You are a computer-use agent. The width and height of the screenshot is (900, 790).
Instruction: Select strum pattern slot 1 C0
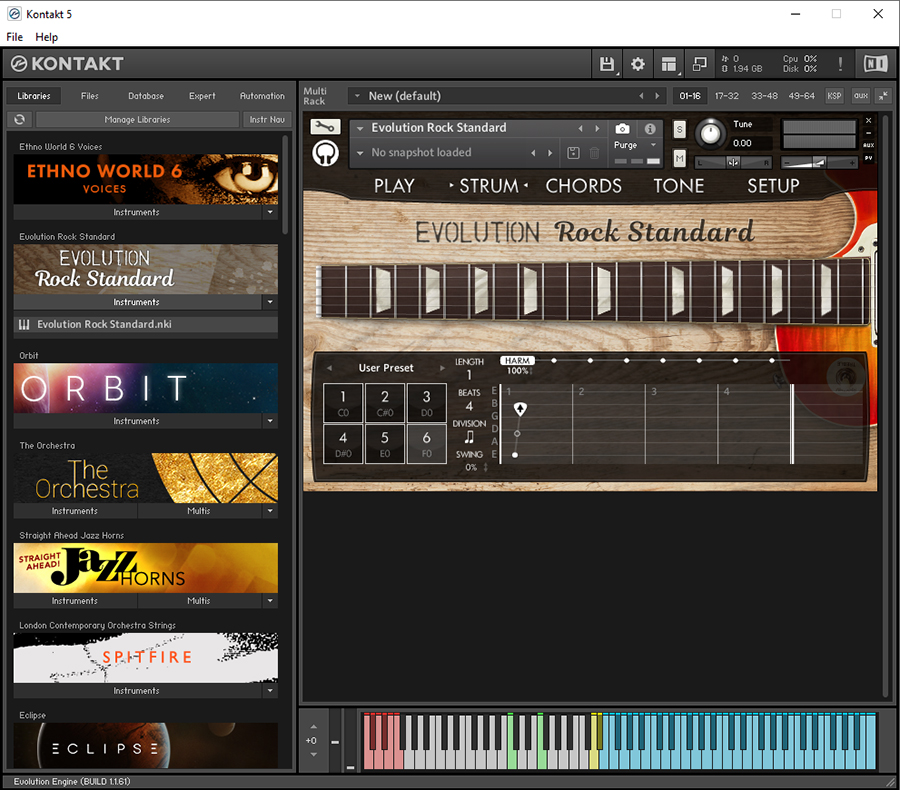point(343,403)
